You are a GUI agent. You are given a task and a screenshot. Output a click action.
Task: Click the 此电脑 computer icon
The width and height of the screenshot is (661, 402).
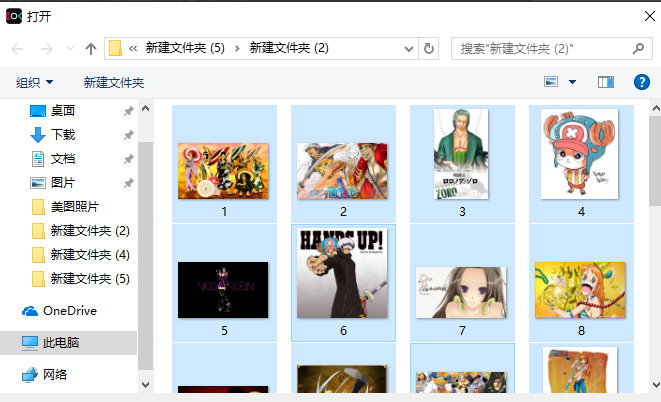(x=30, y=343)
